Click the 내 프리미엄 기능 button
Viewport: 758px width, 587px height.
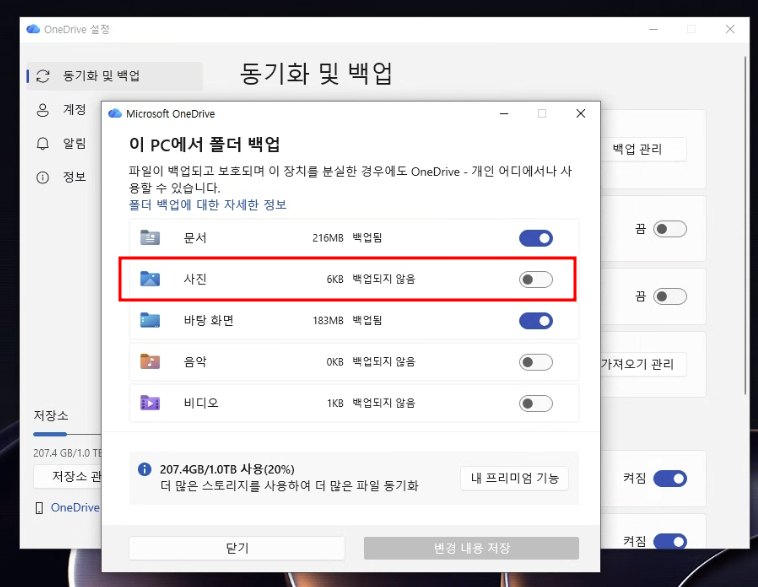(x=514, y=478)
